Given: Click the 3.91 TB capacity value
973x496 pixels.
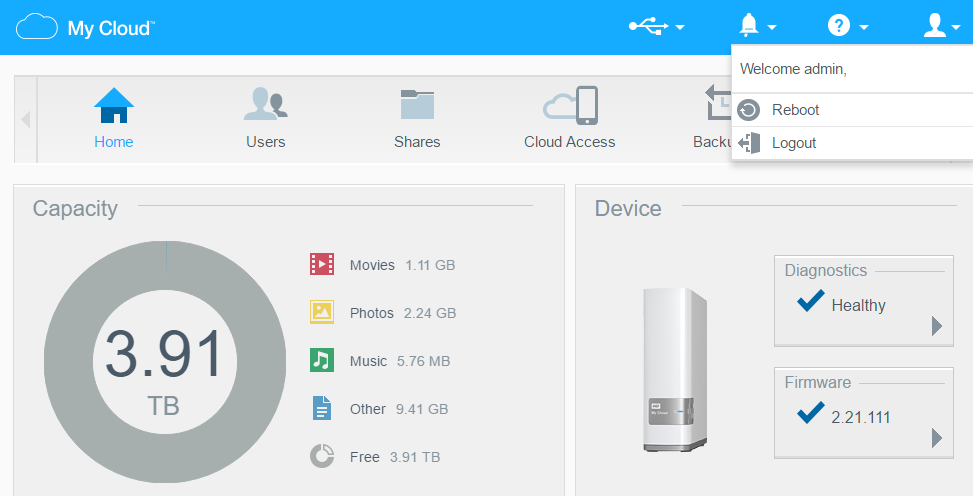Looking at the screenshot, I should 164,371.
